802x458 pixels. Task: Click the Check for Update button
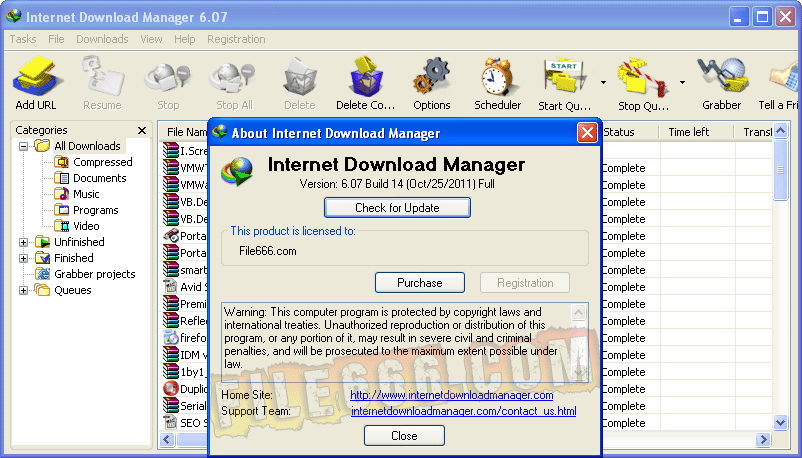click(397, 208)
